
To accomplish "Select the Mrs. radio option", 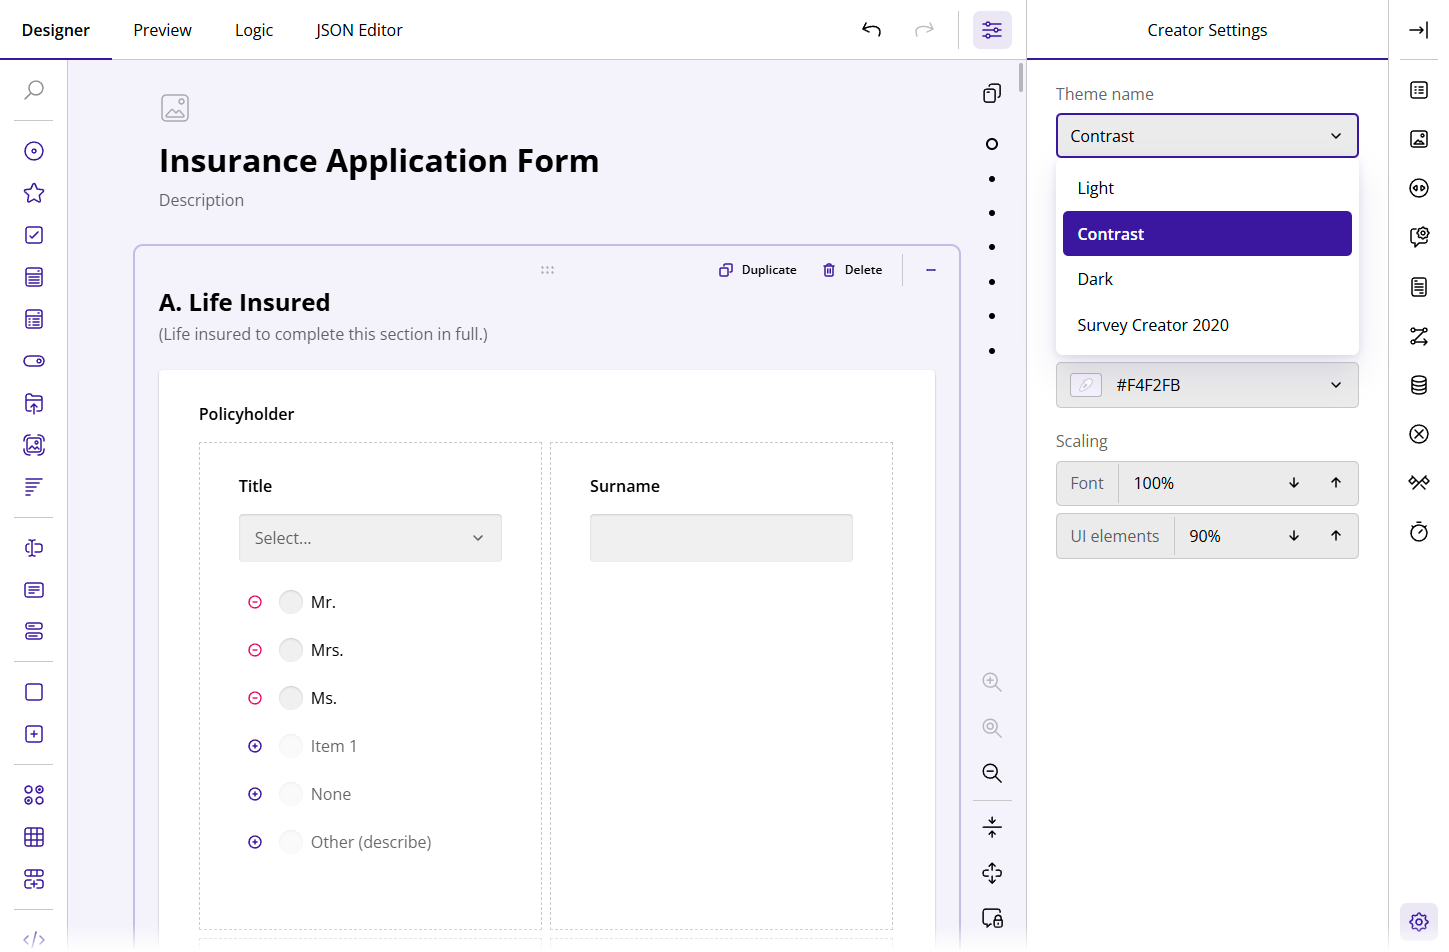I will click(290, 649).
